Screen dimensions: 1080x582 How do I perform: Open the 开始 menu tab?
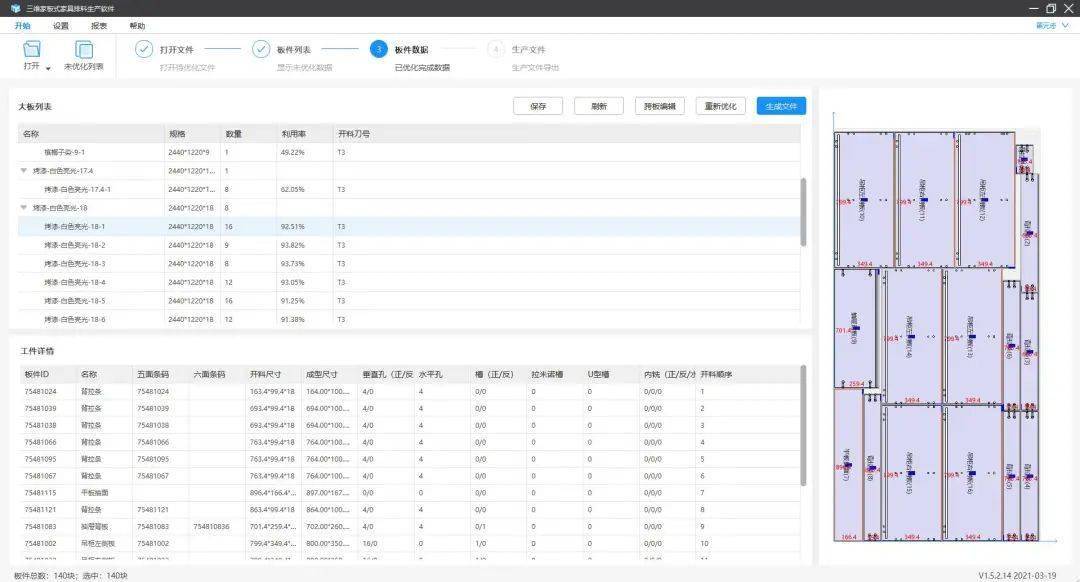click(x=23, y=25)
